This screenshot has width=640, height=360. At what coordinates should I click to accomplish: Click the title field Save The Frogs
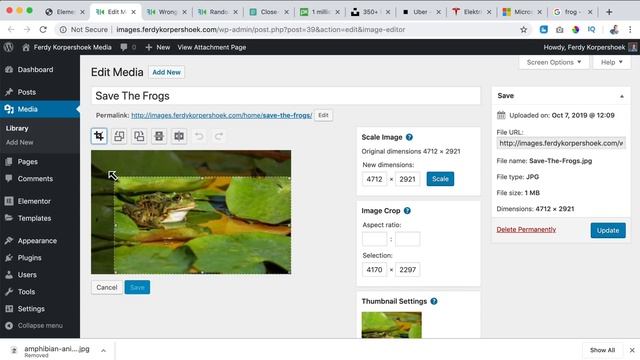coord(286,96)
